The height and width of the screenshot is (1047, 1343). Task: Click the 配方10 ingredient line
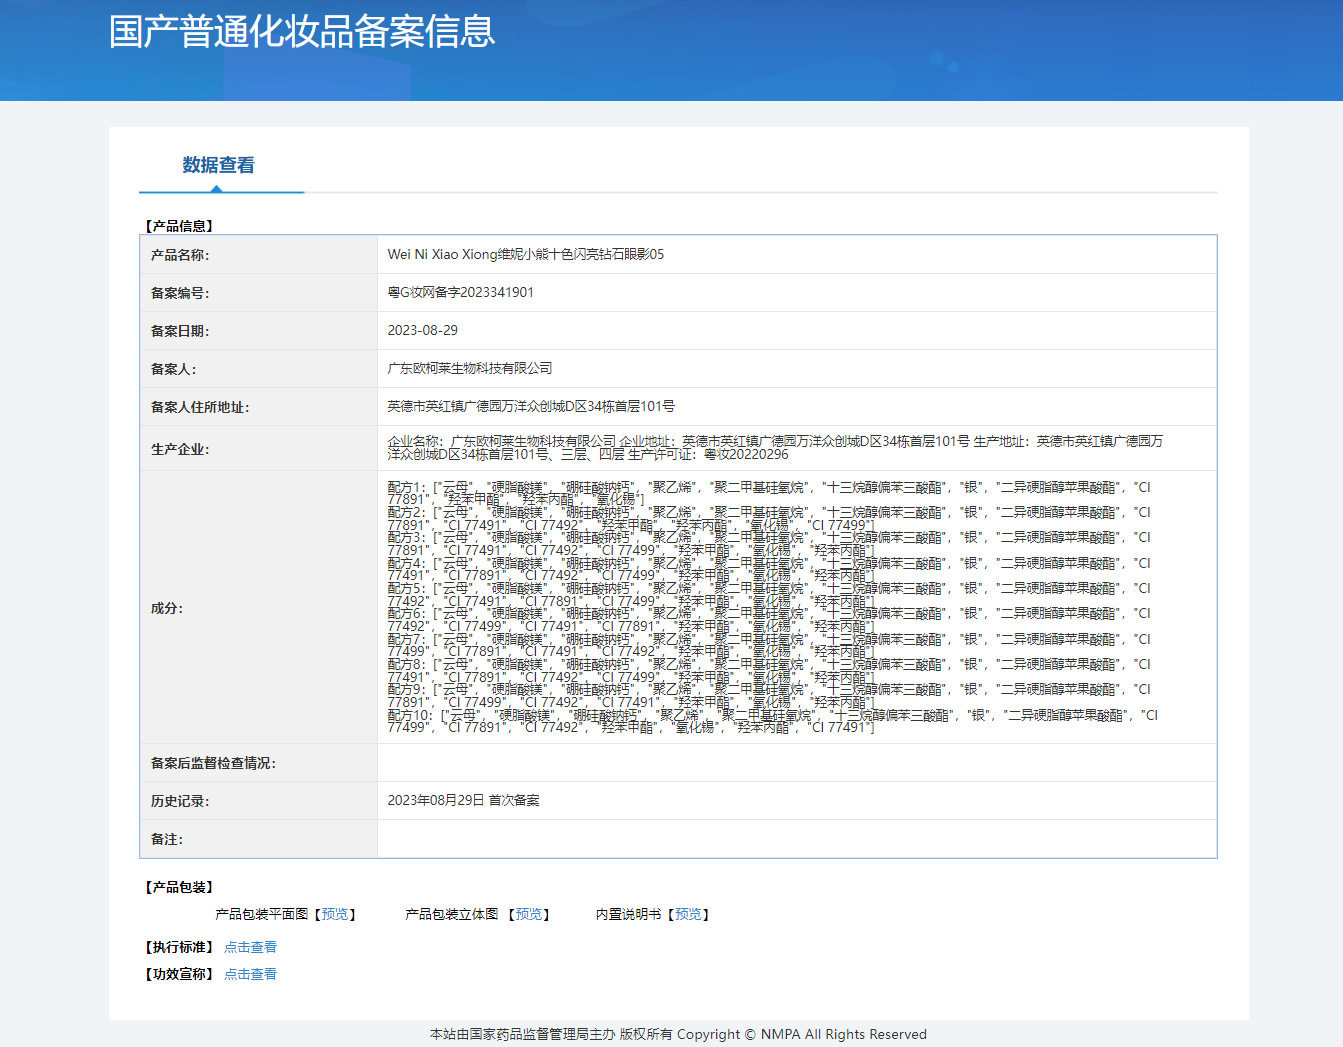pos(773,721)
